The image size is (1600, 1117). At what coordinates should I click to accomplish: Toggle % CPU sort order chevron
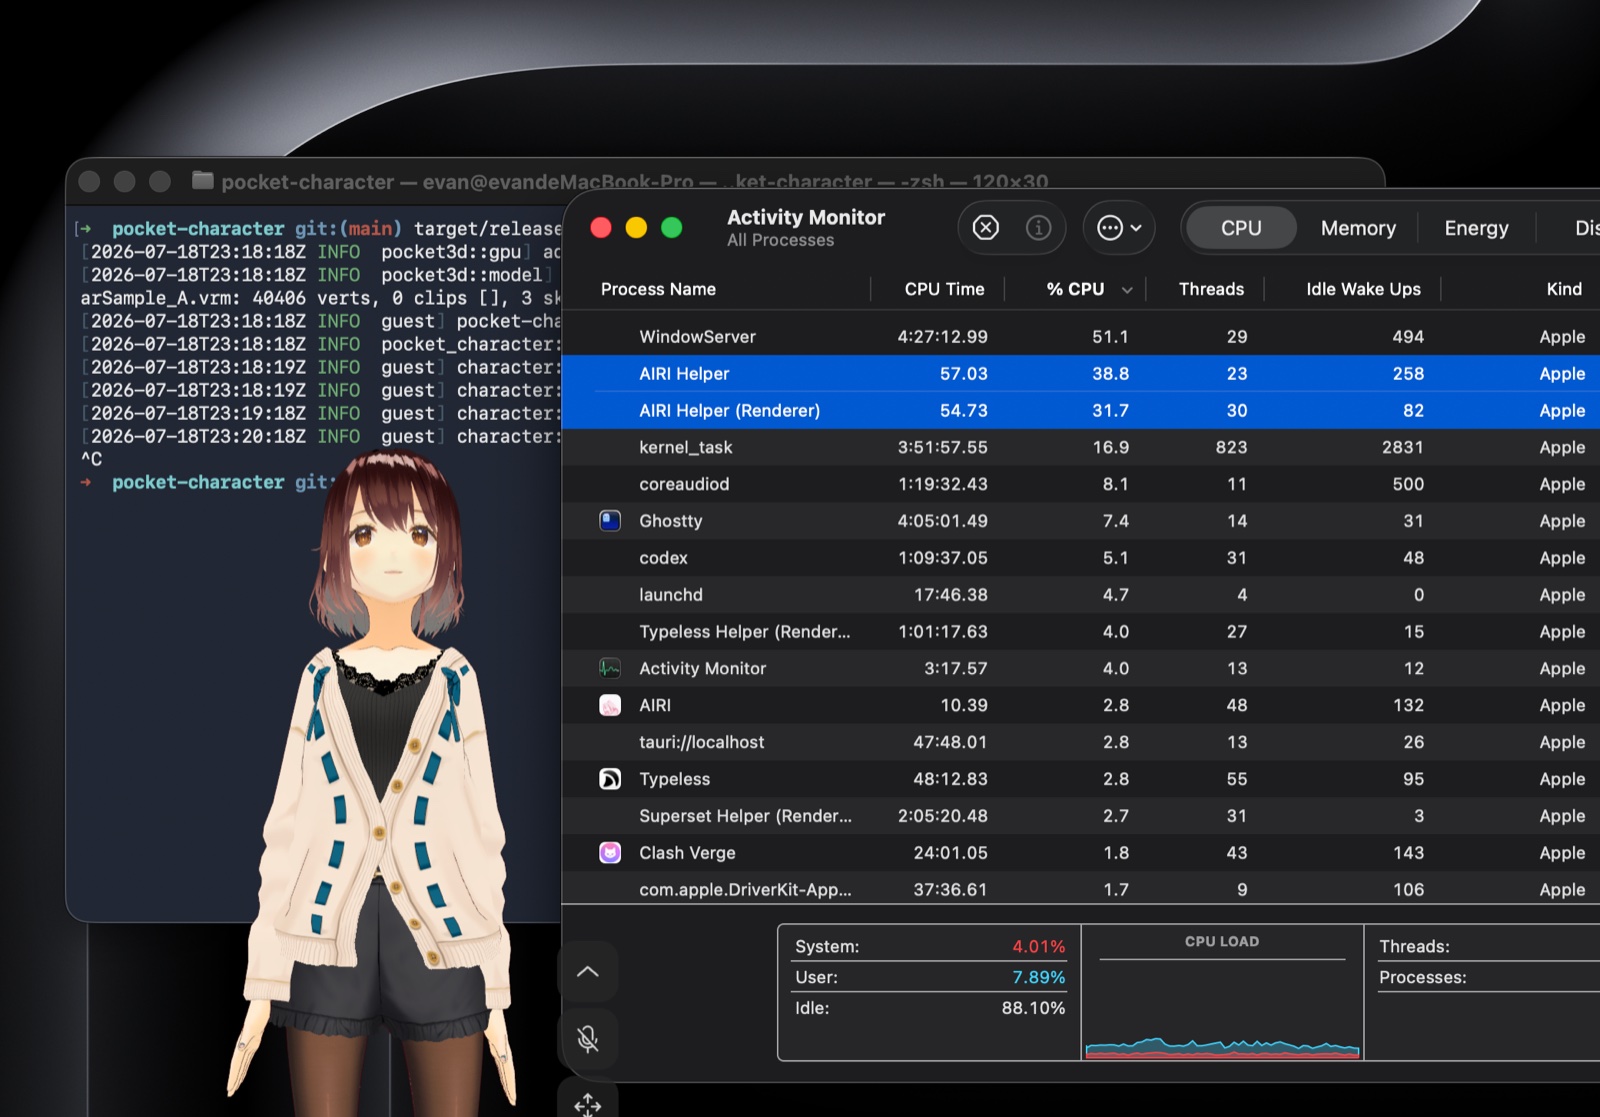[1127, 290]
